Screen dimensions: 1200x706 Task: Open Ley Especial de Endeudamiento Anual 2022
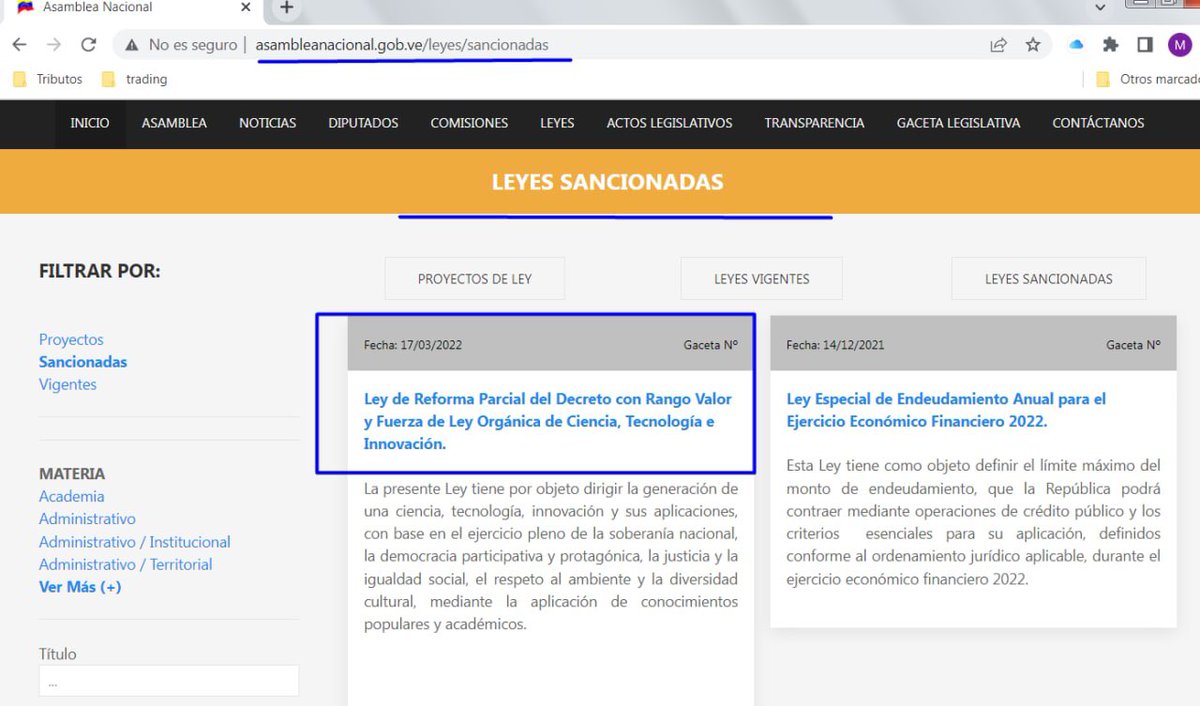pyautogui.click(x=946, y=410)
